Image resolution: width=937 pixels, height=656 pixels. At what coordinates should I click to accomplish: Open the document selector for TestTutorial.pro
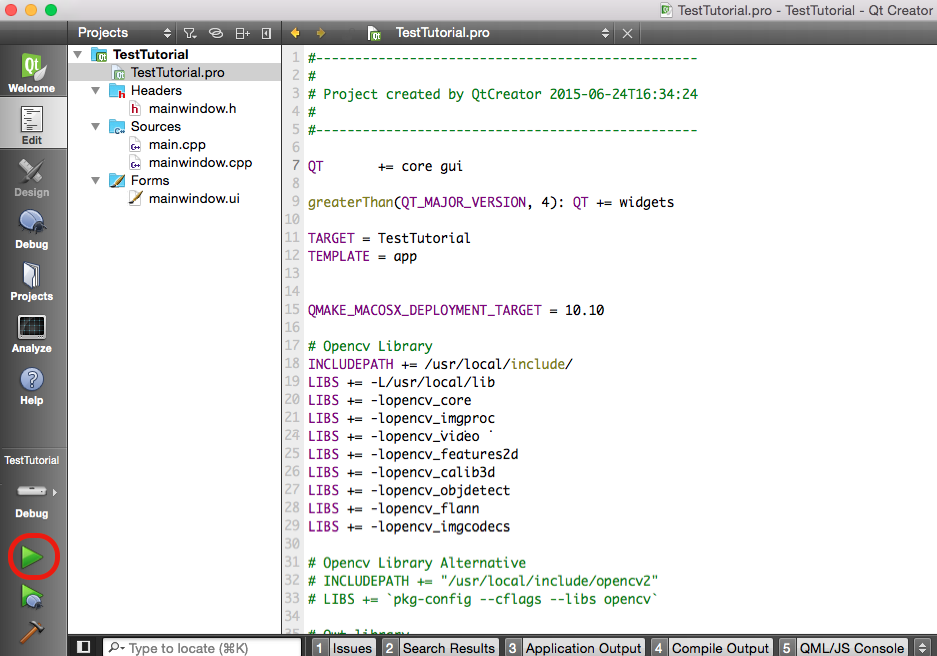489,33
